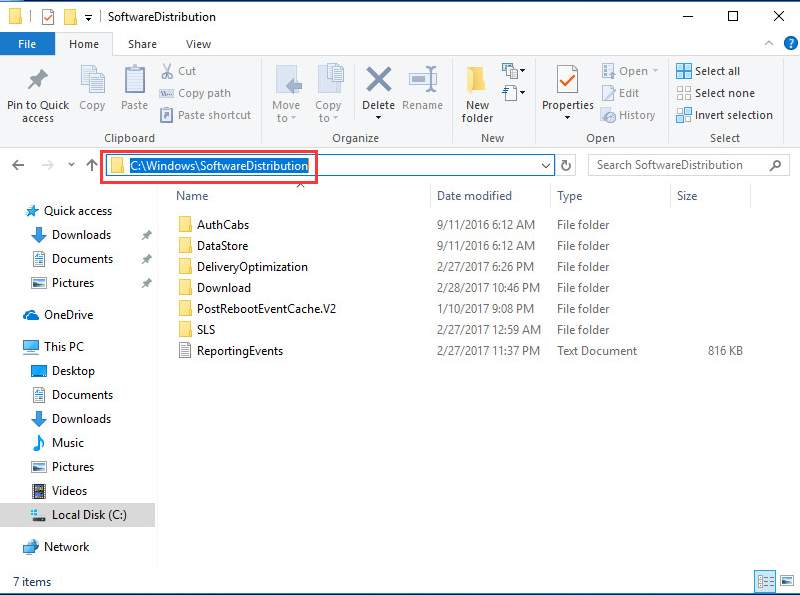Open the New item dropdown icon

(x=513, y=70)
